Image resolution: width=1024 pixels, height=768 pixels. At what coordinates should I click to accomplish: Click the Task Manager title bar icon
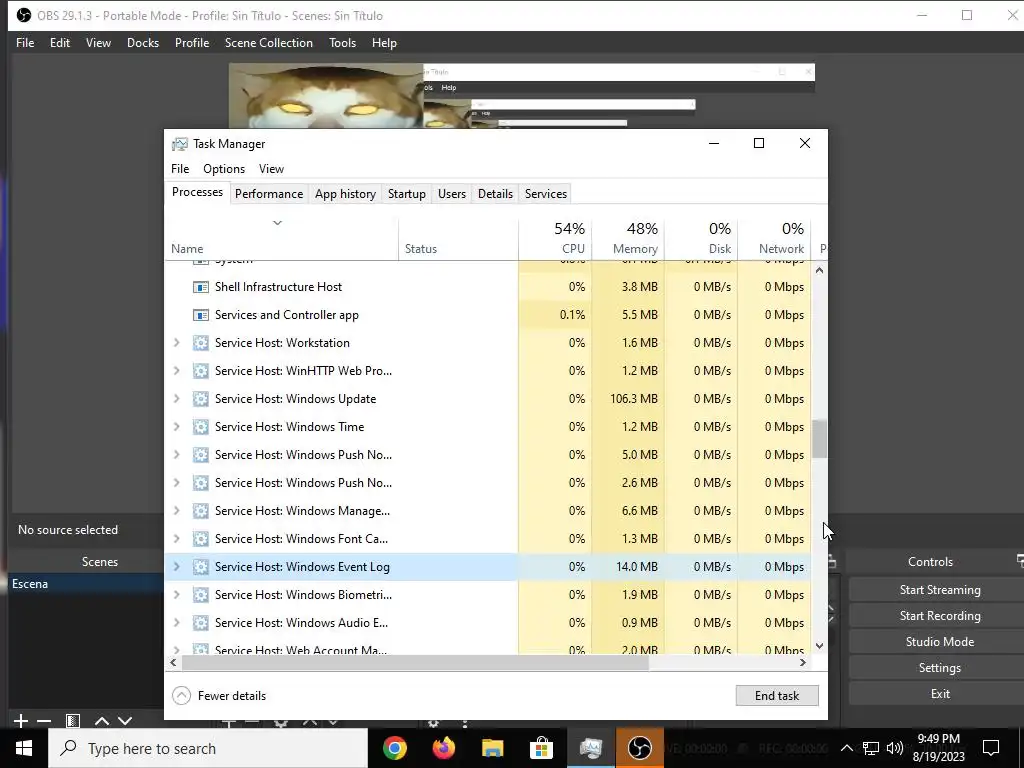coord(180,144)
